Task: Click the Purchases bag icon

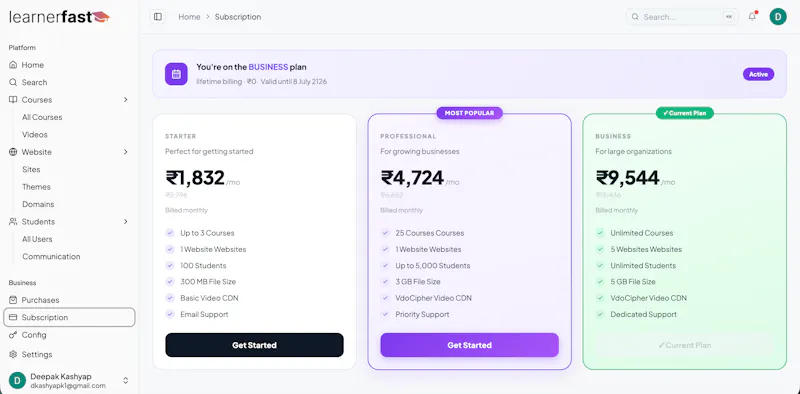Action: (13, 300)
